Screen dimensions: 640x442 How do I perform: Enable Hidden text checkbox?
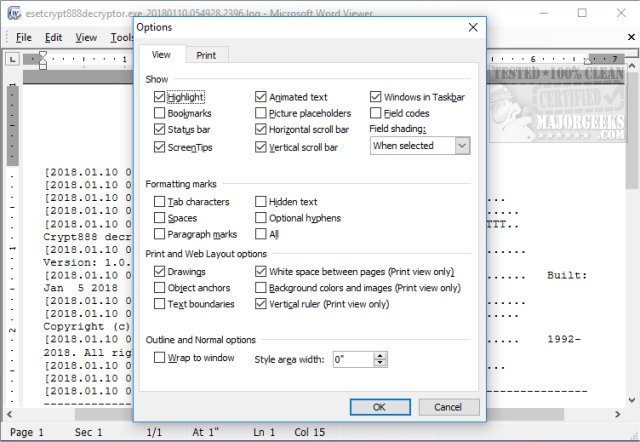click(260, 202)
